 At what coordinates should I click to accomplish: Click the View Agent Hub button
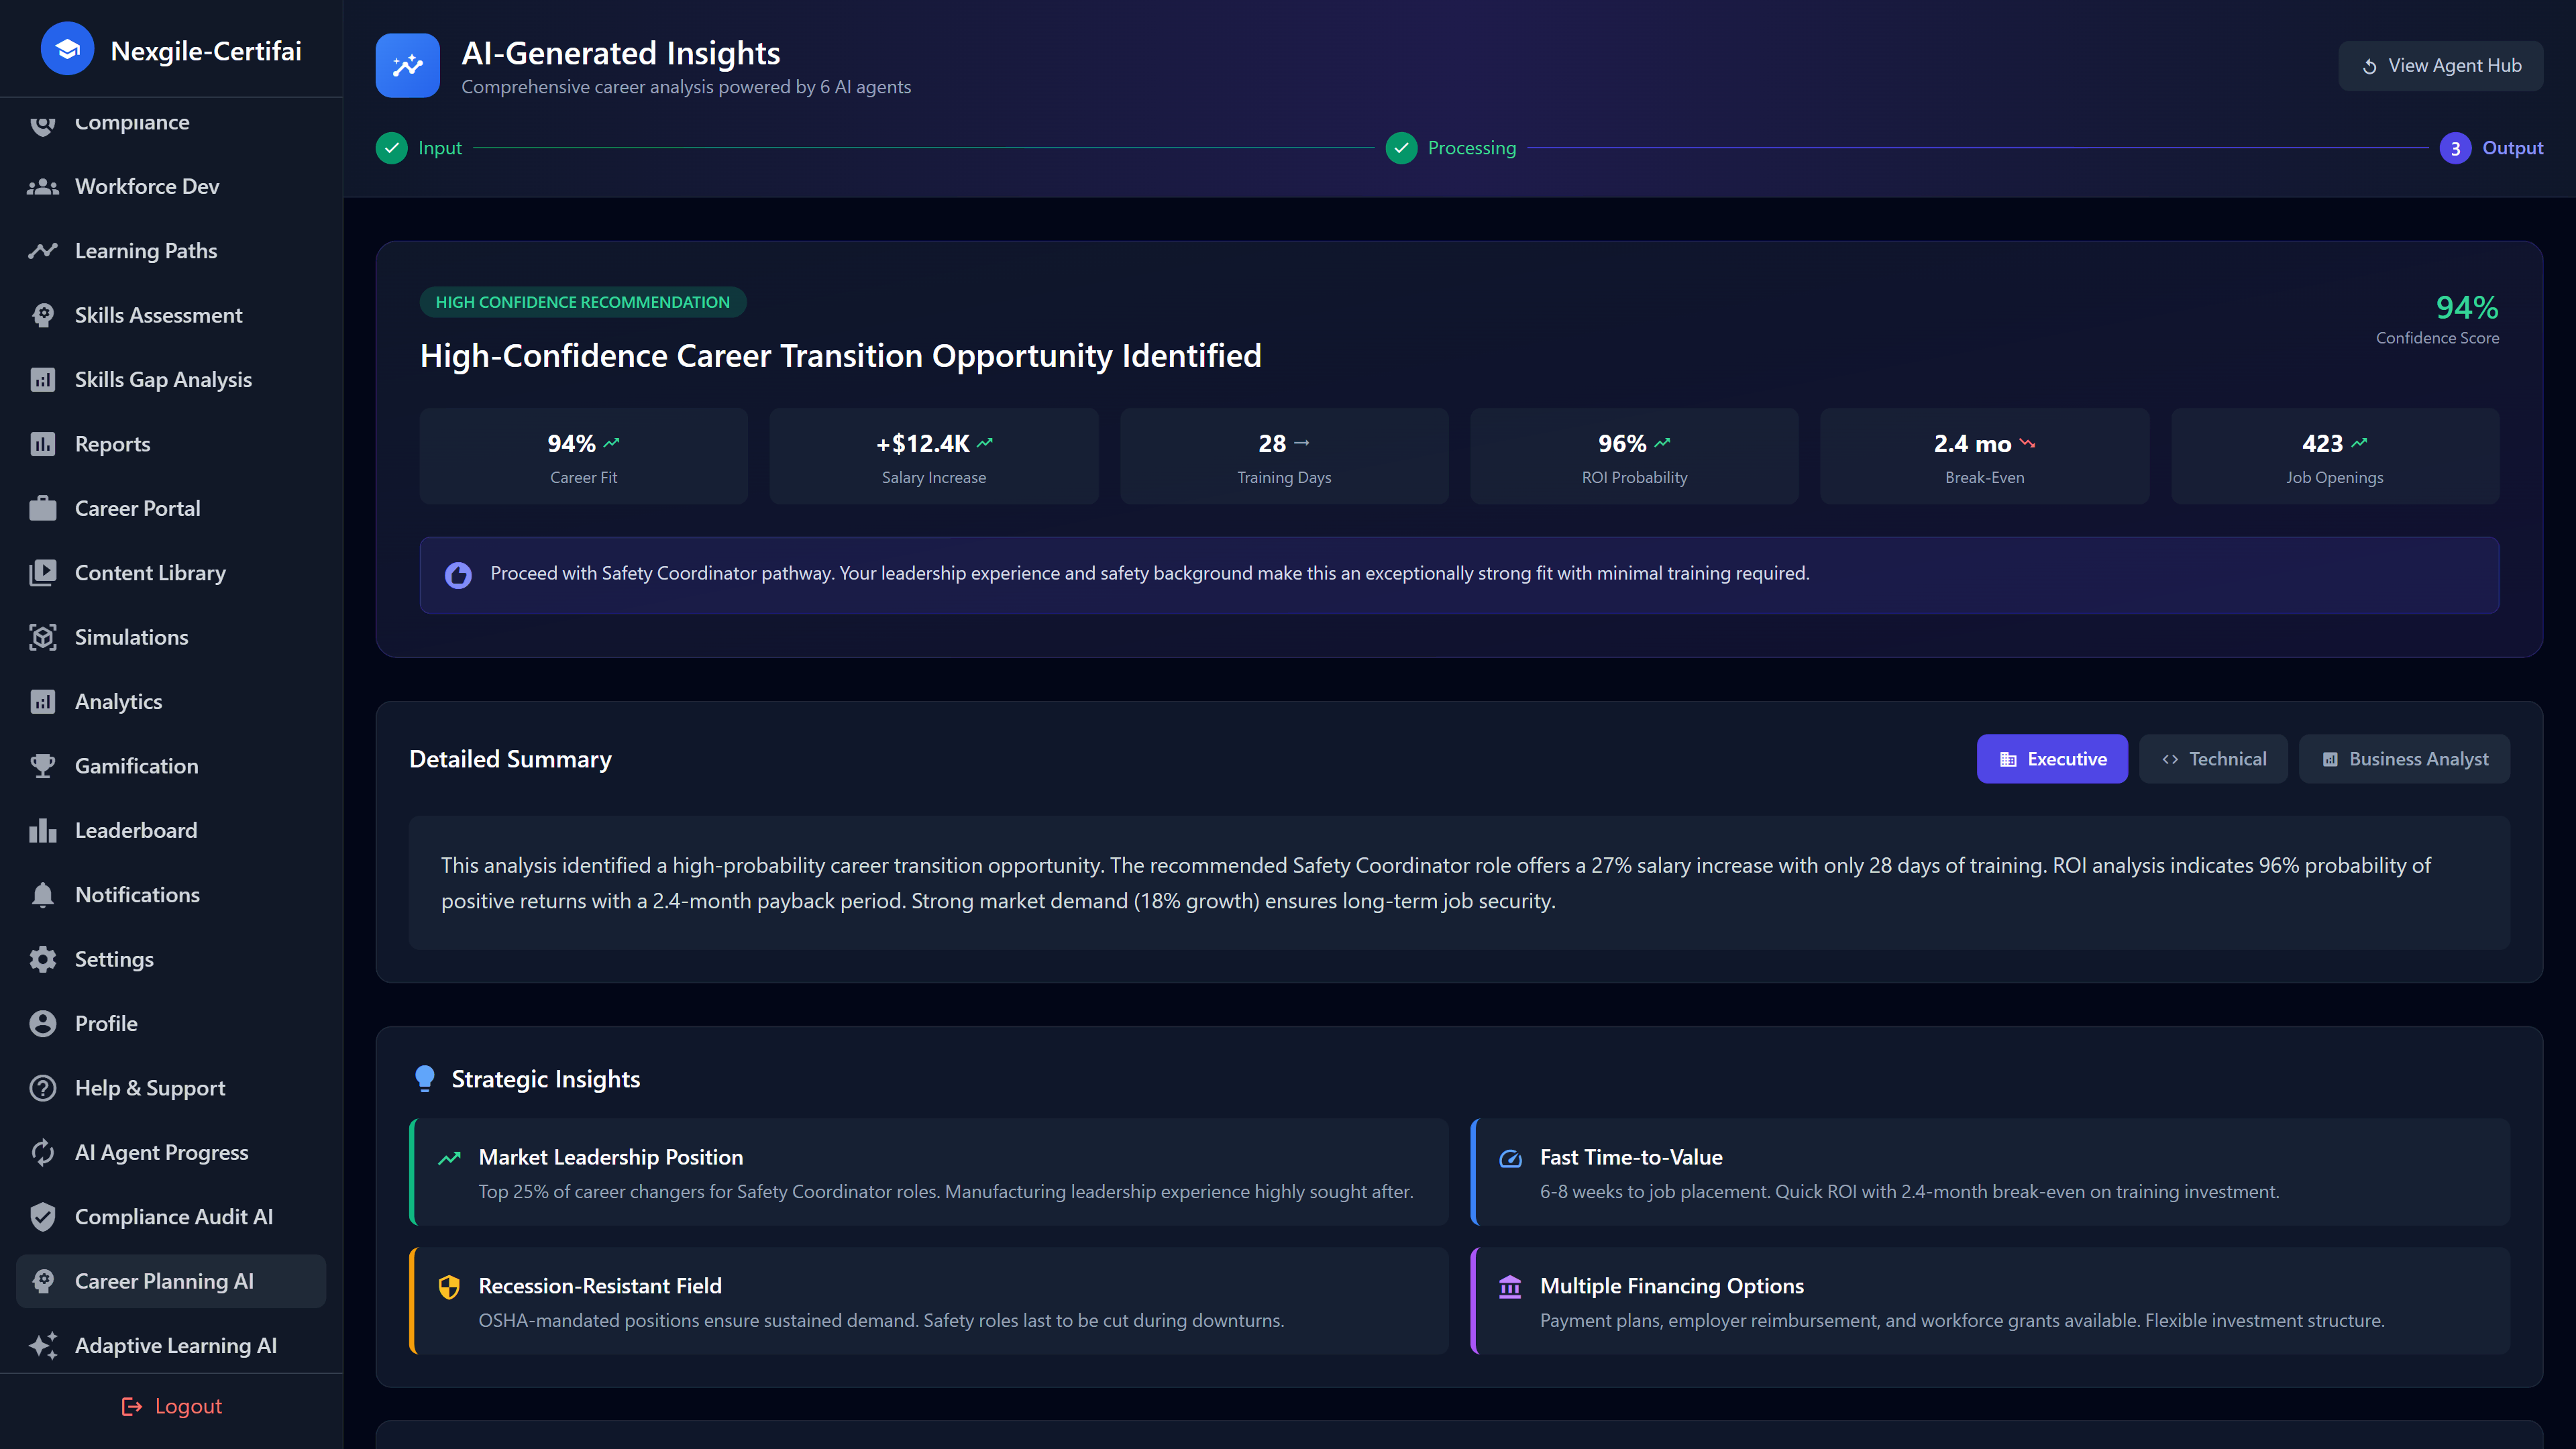point(2440,66)
